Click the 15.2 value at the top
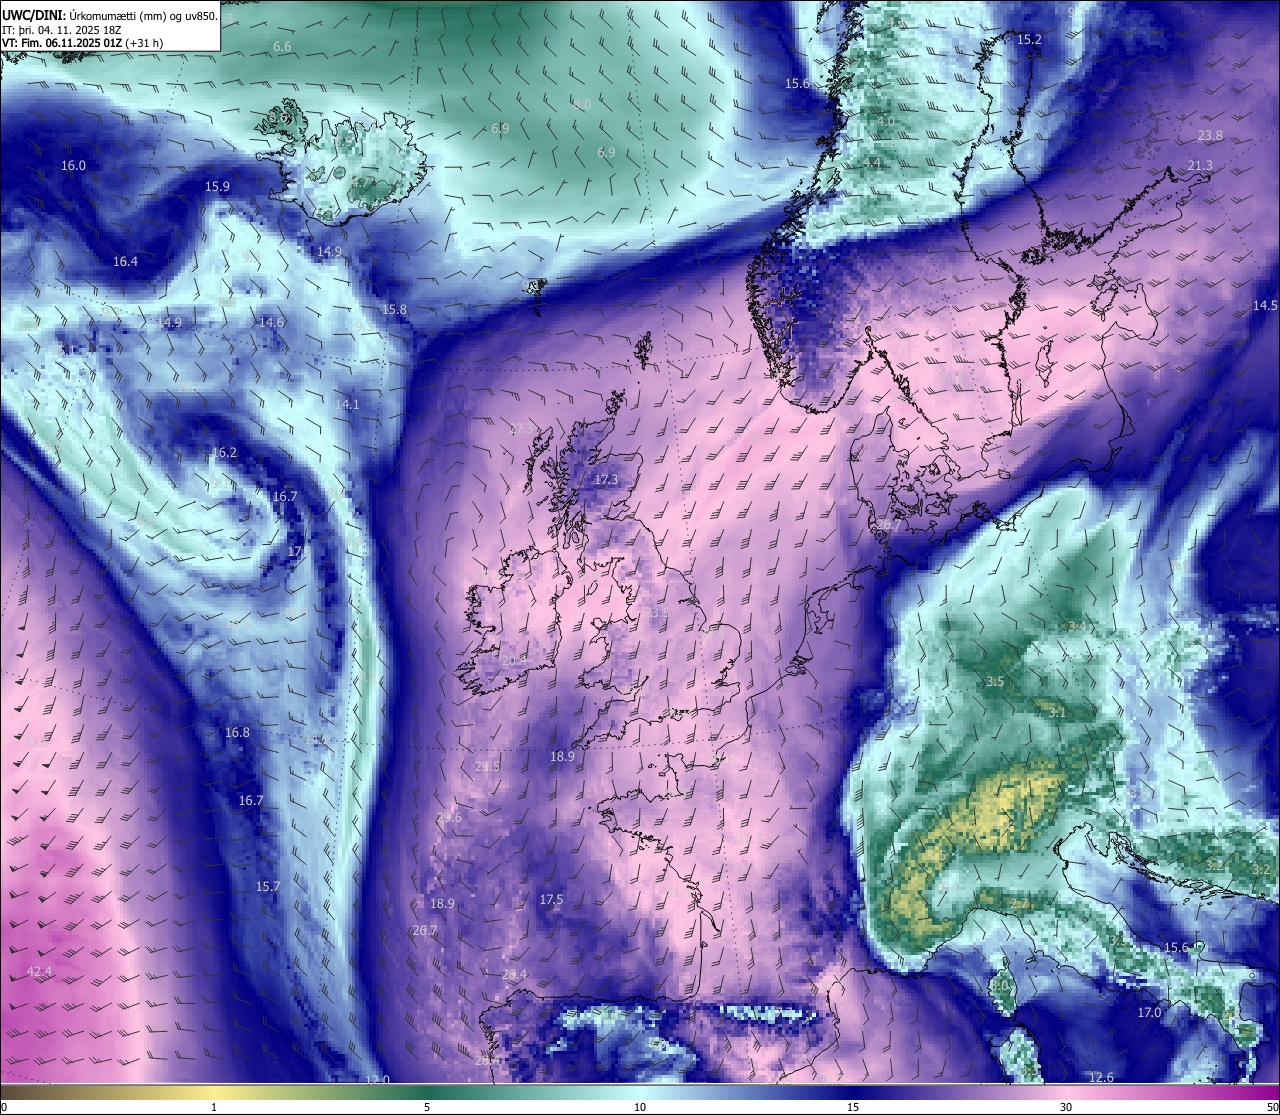The width and height of the screenshot is (1280, 1115). [x=1029, y=40]
